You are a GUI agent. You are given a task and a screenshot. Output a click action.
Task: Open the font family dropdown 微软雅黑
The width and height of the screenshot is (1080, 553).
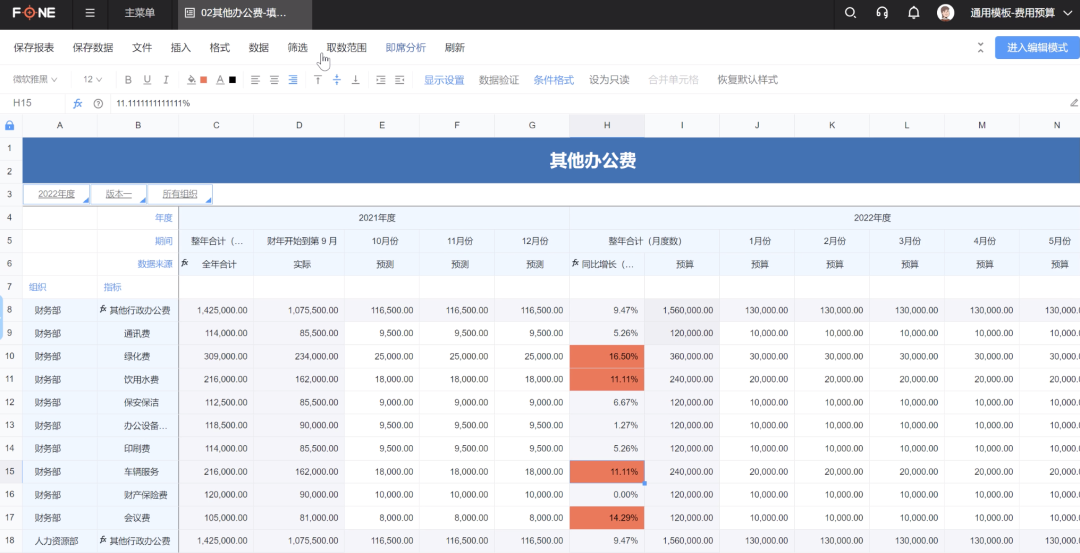[x=35, y=80]
